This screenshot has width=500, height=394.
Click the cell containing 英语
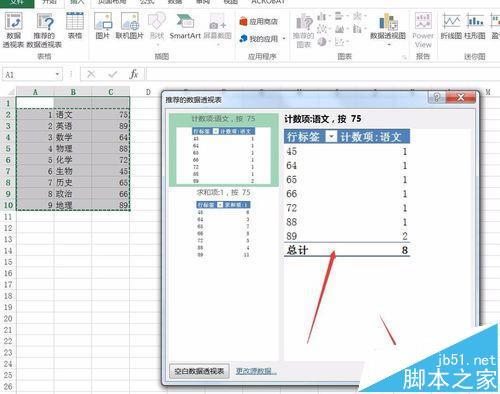[x=73, y=126]
